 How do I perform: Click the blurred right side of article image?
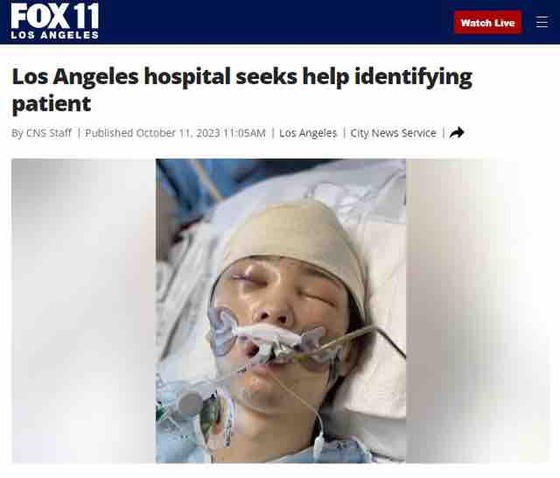pos(477,310)
